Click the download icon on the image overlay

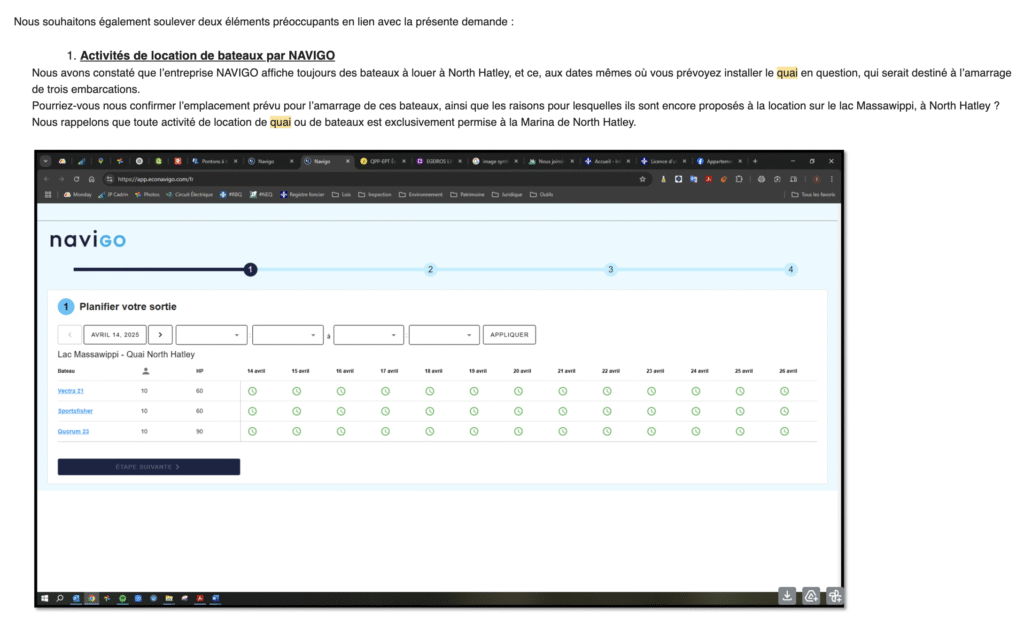coord(787,595)
